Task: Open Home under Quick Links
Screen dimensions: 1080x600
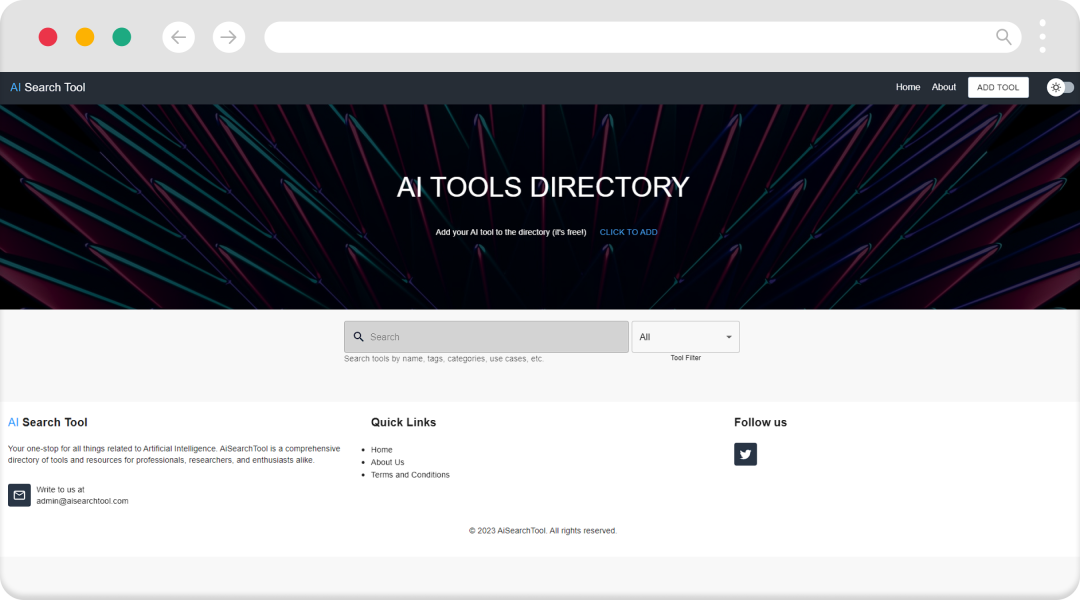Action: coord(382,450)
